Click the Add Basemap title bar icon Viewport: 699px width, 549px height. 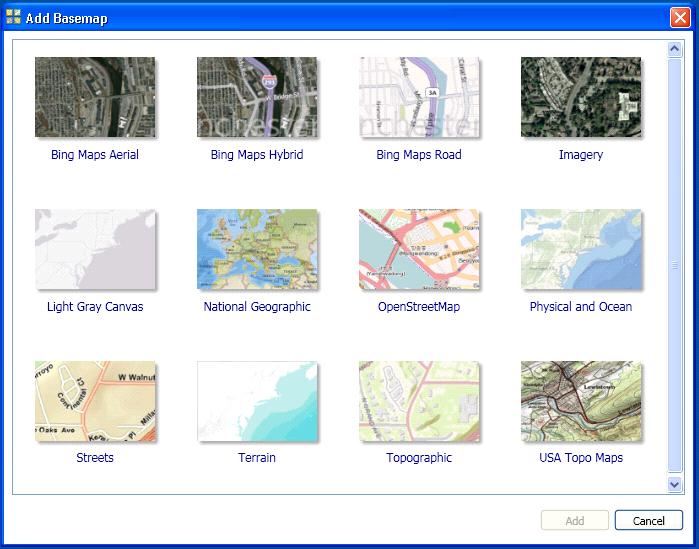13,16
